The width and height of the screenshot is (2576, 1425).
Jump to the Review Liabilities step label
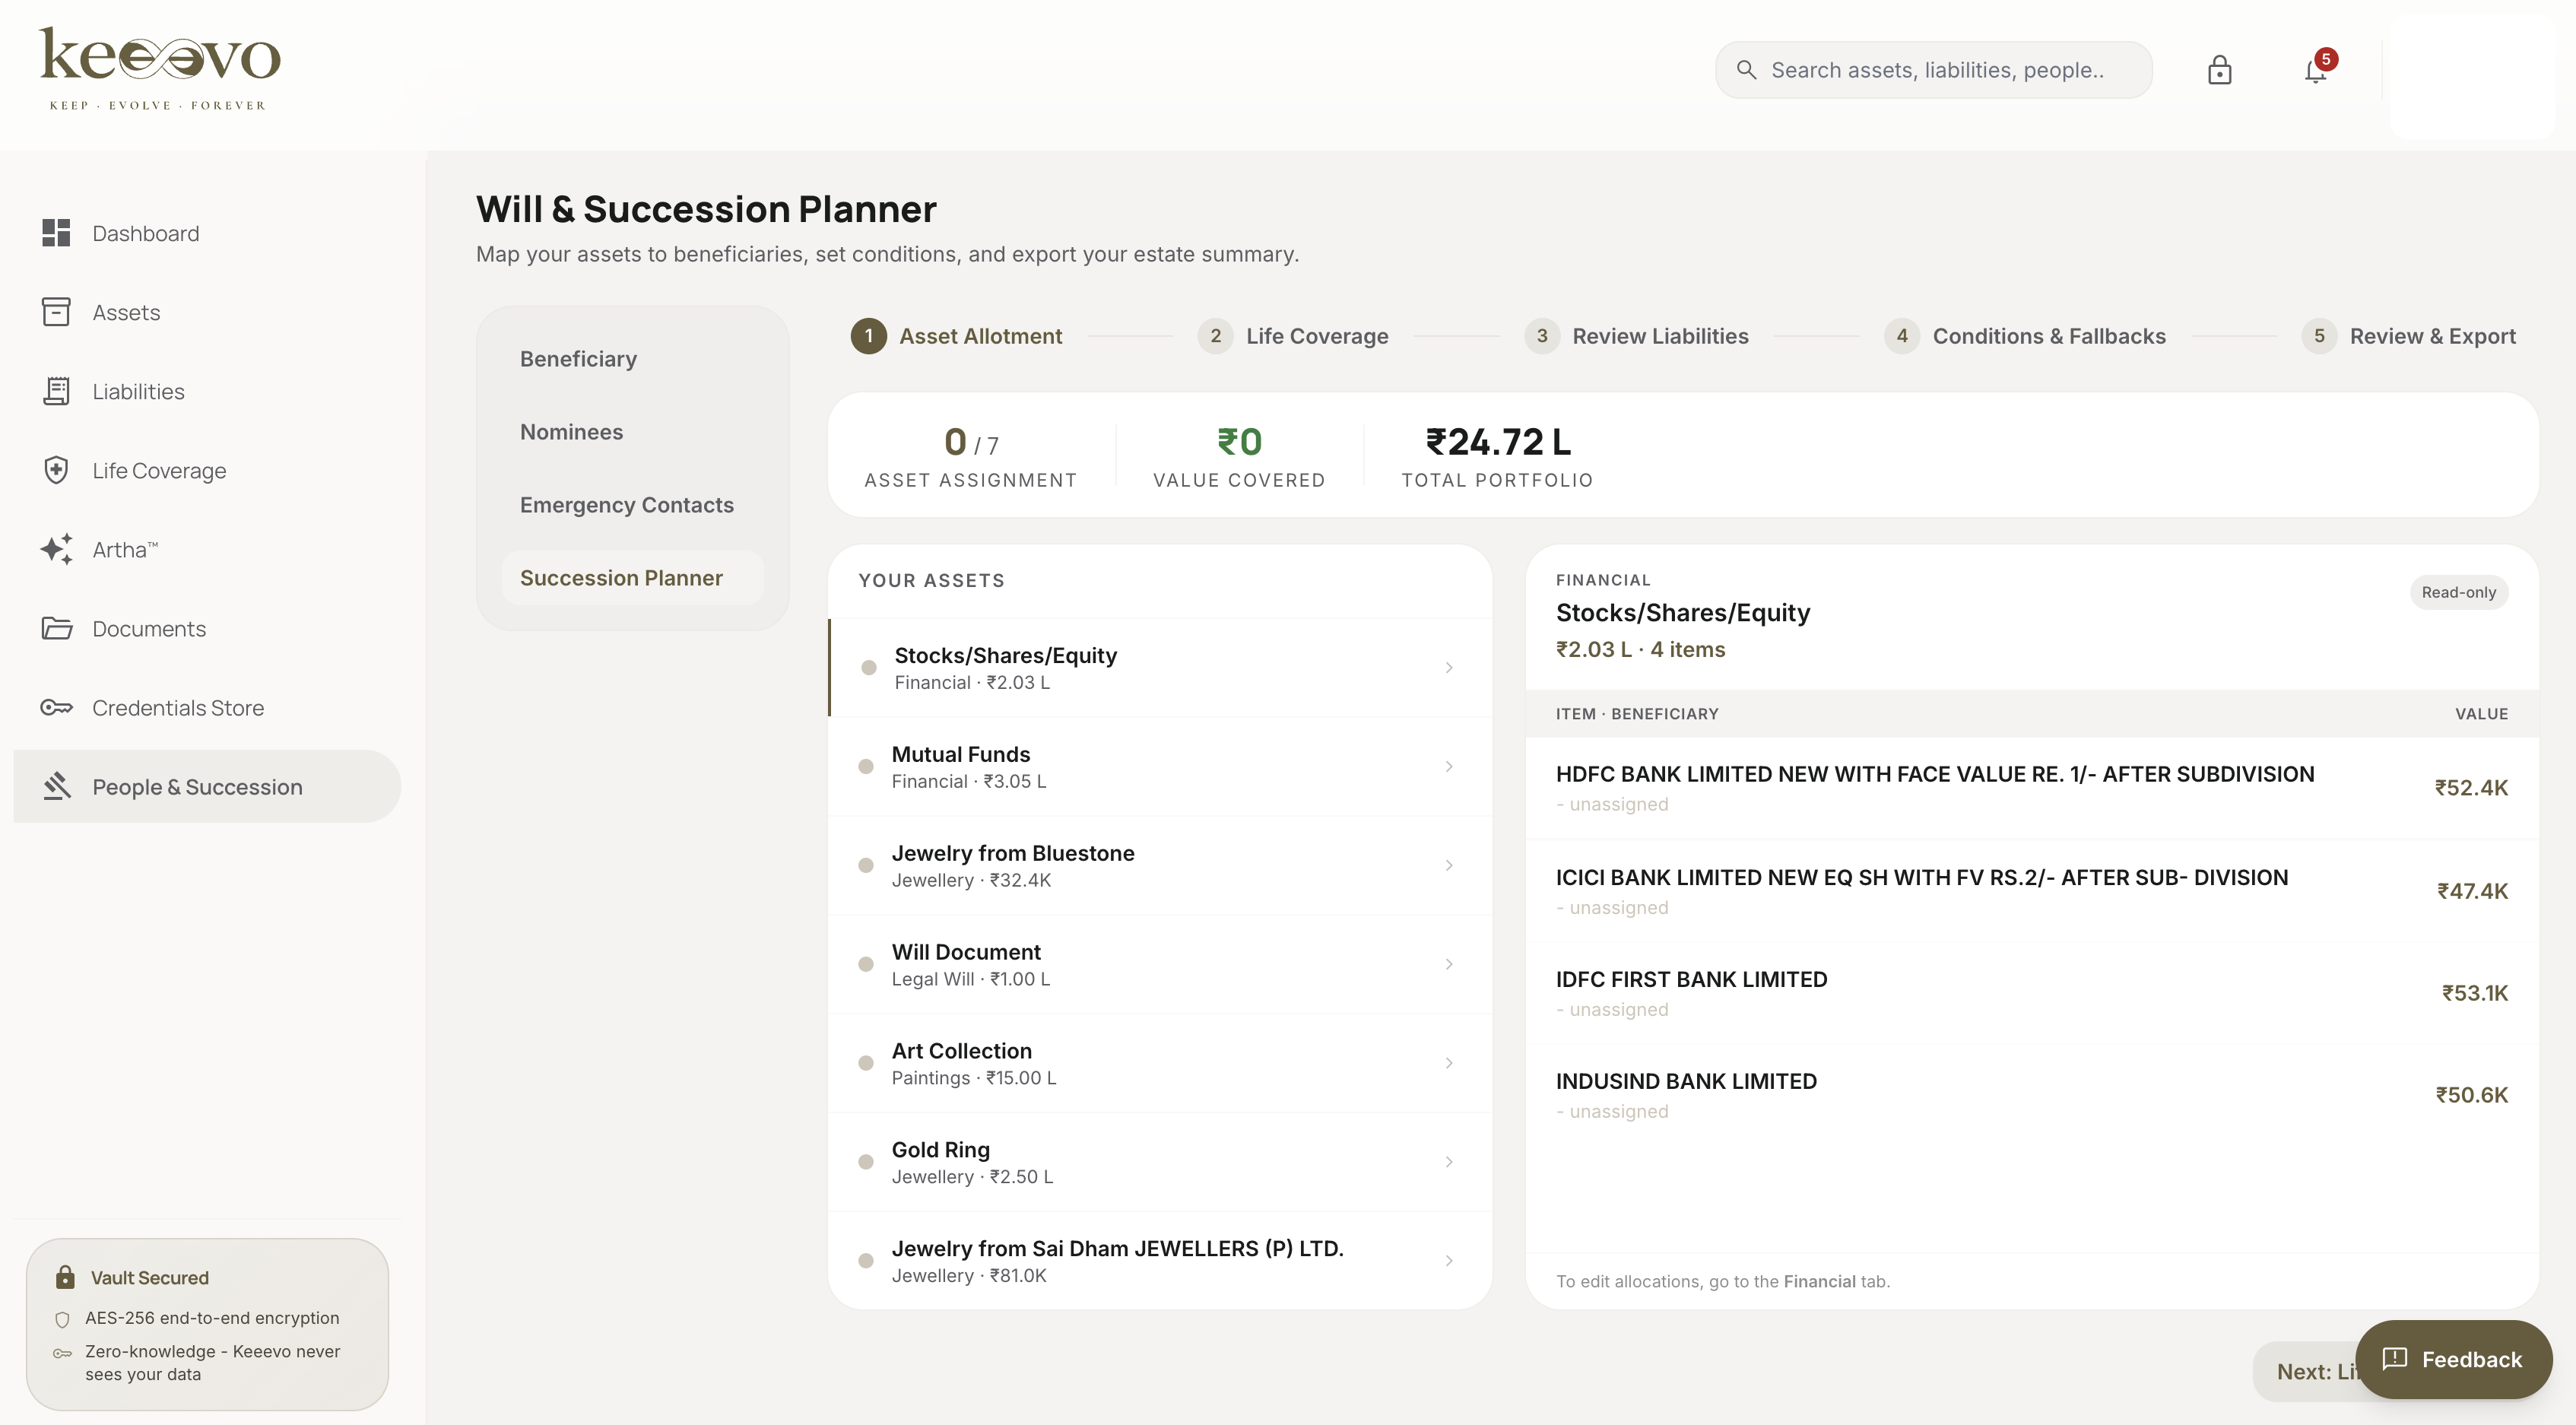pyautogui.click(x=1660, y=336)
